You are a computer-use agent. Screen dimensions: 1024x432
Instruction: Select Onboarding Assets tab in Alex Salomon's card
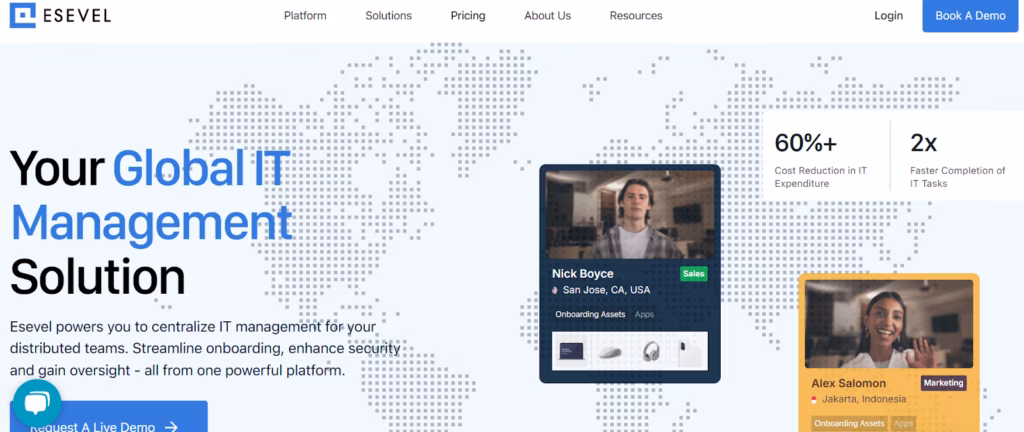pyautogui.click(x=850, y=424)
